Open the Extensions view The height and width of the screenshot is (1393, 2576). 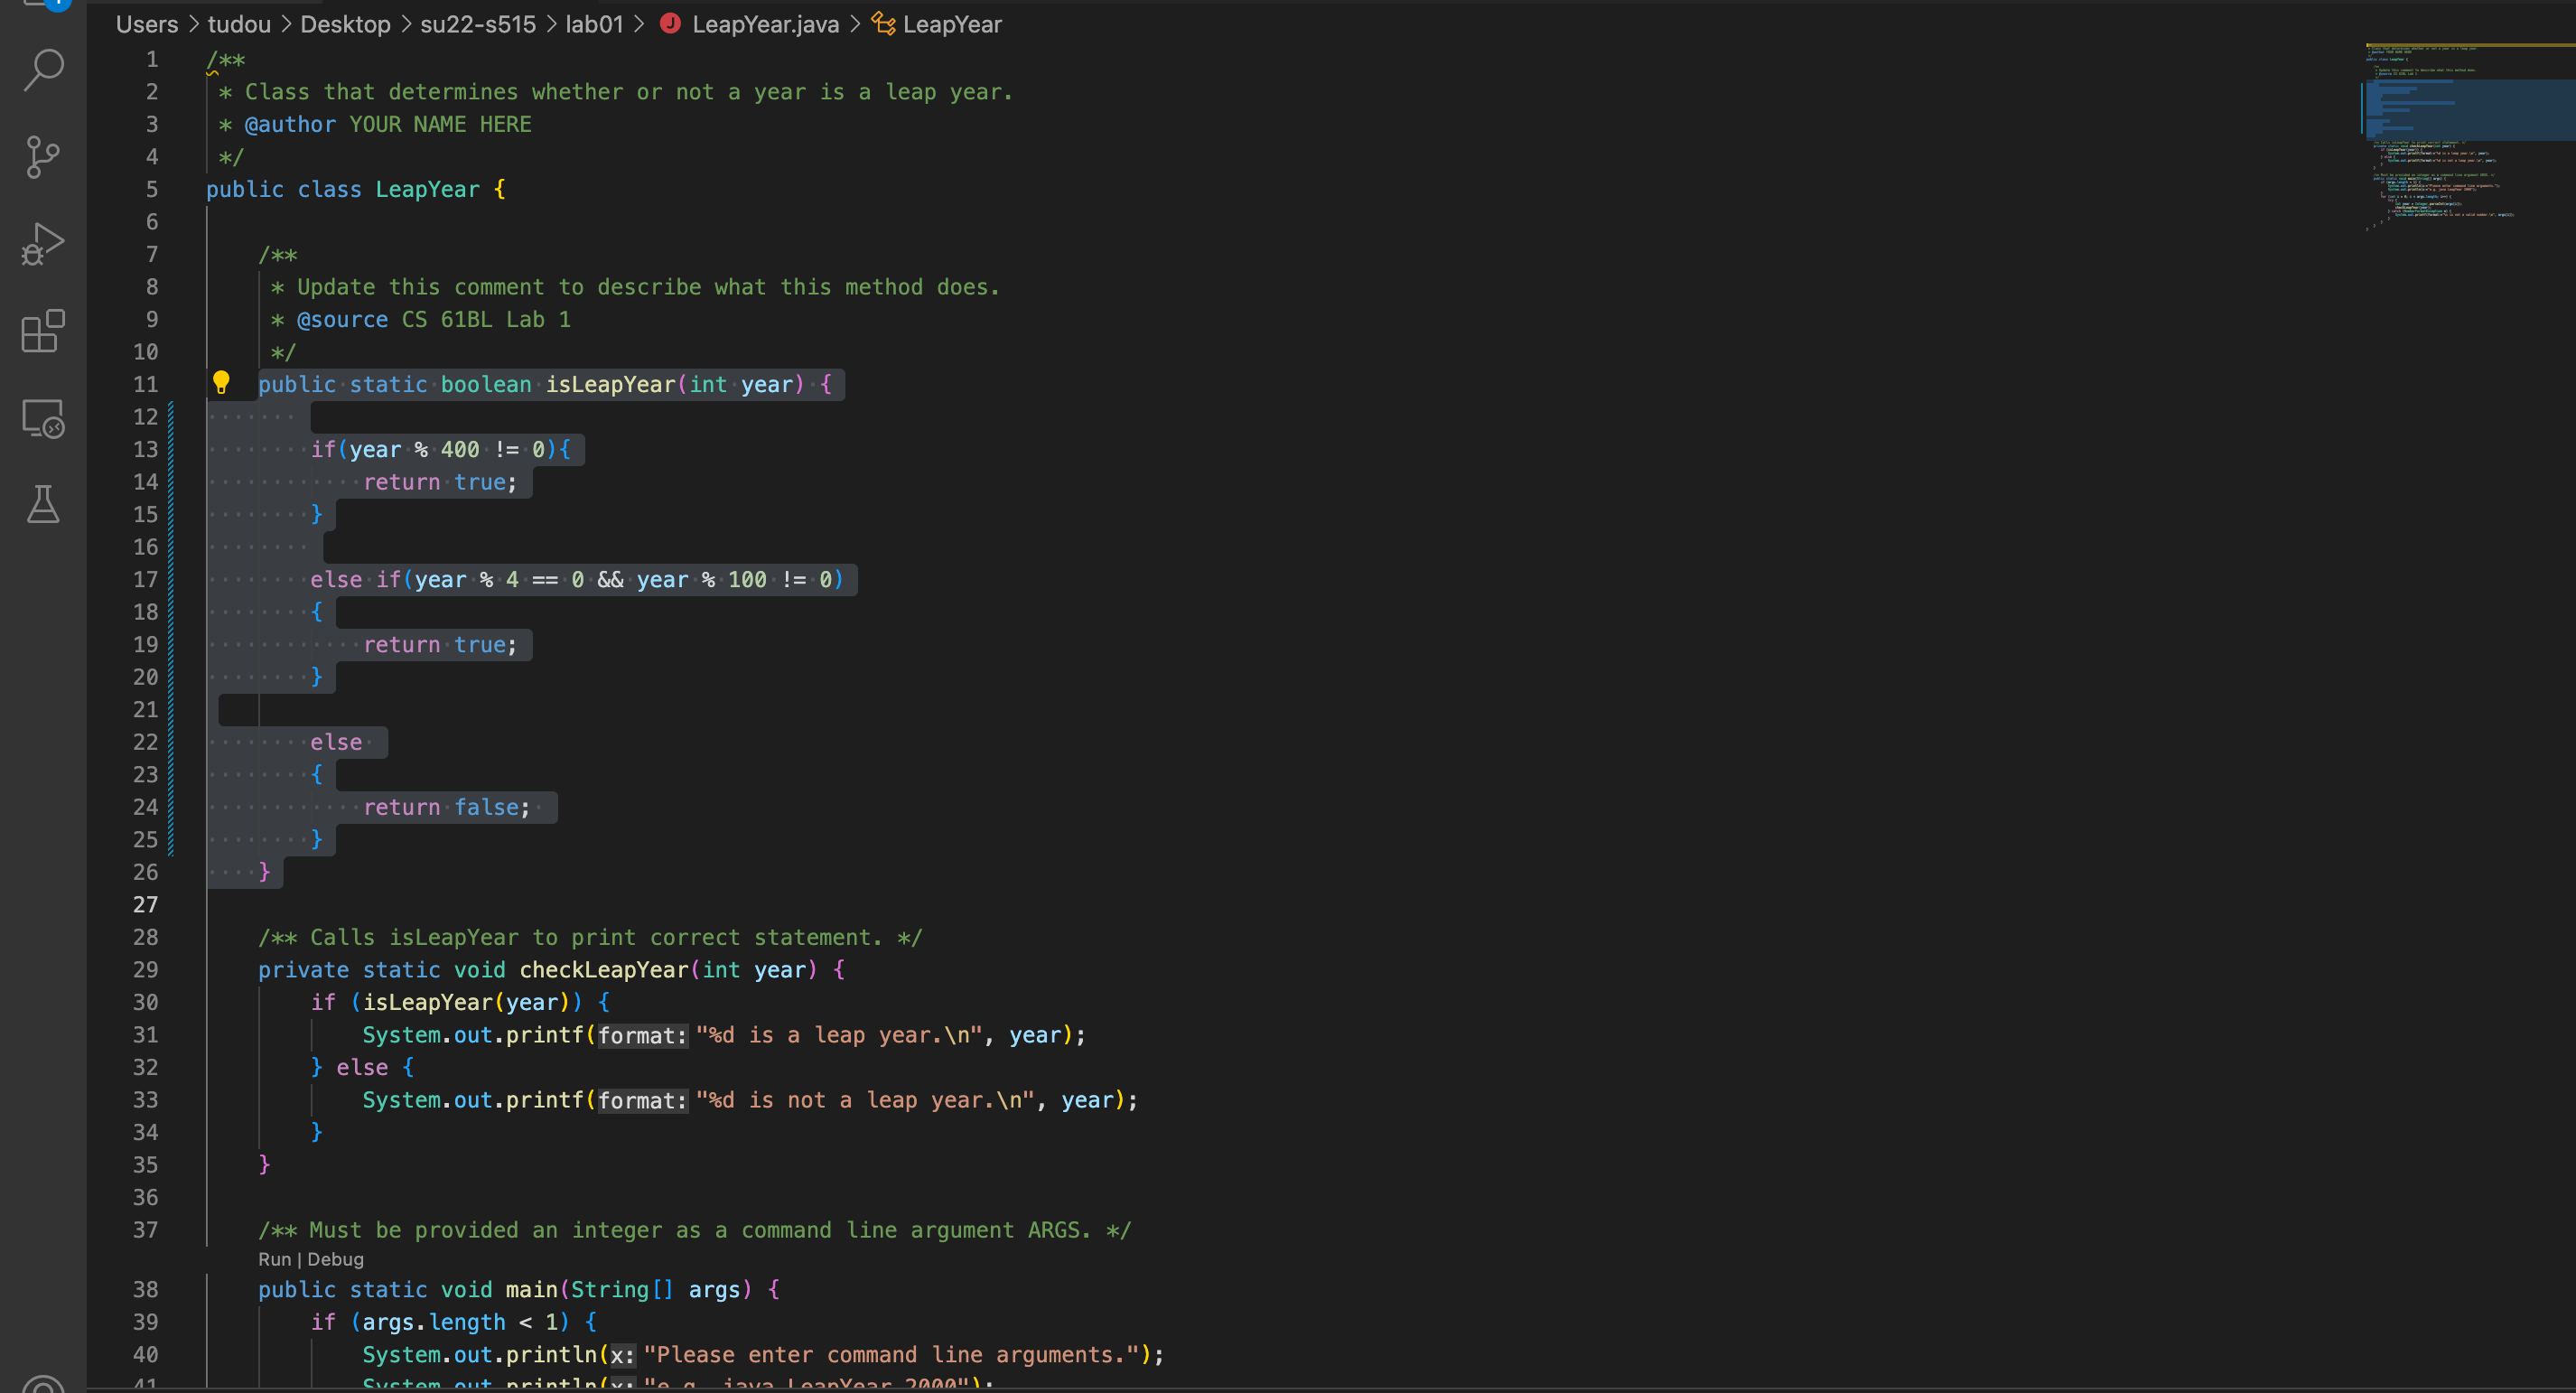click(x=43, y=331)
